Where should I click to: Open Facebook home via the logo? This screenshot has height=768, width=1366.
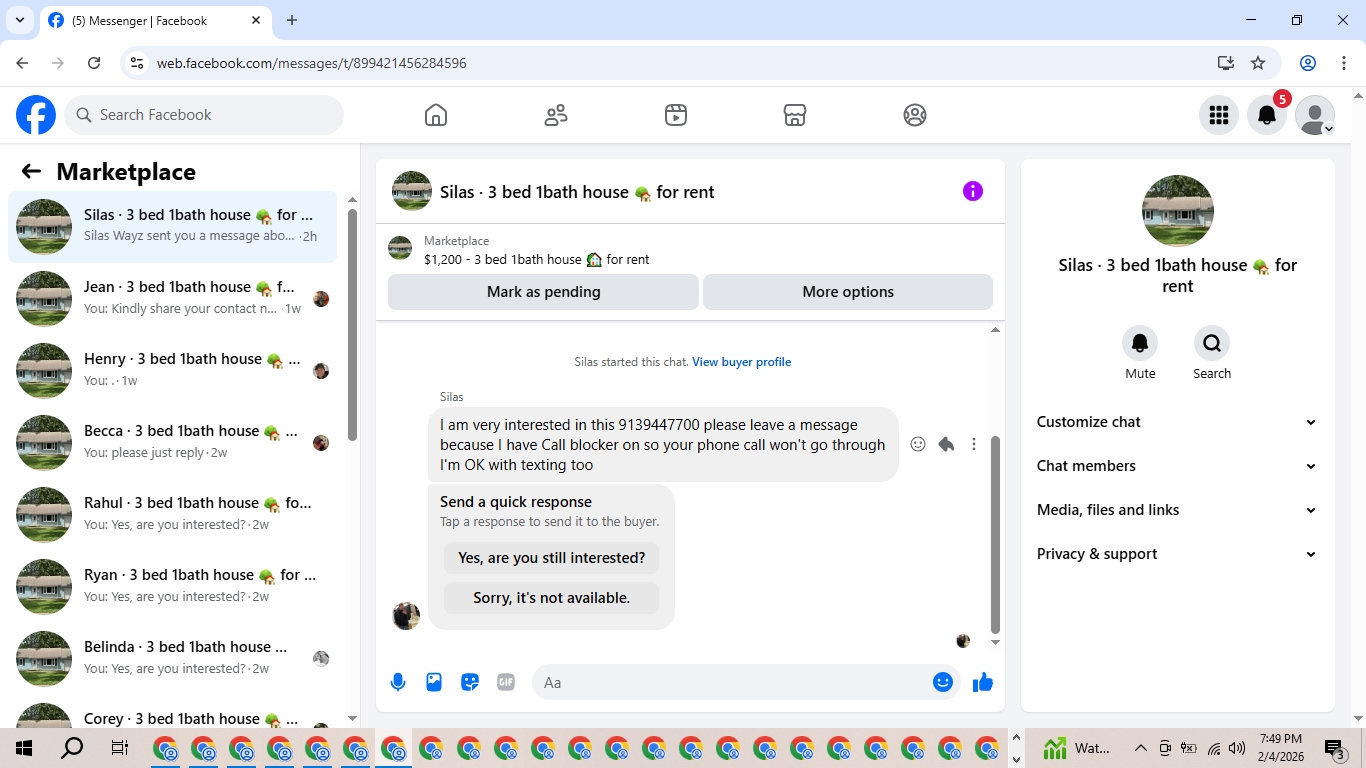[x=36, y=115]
